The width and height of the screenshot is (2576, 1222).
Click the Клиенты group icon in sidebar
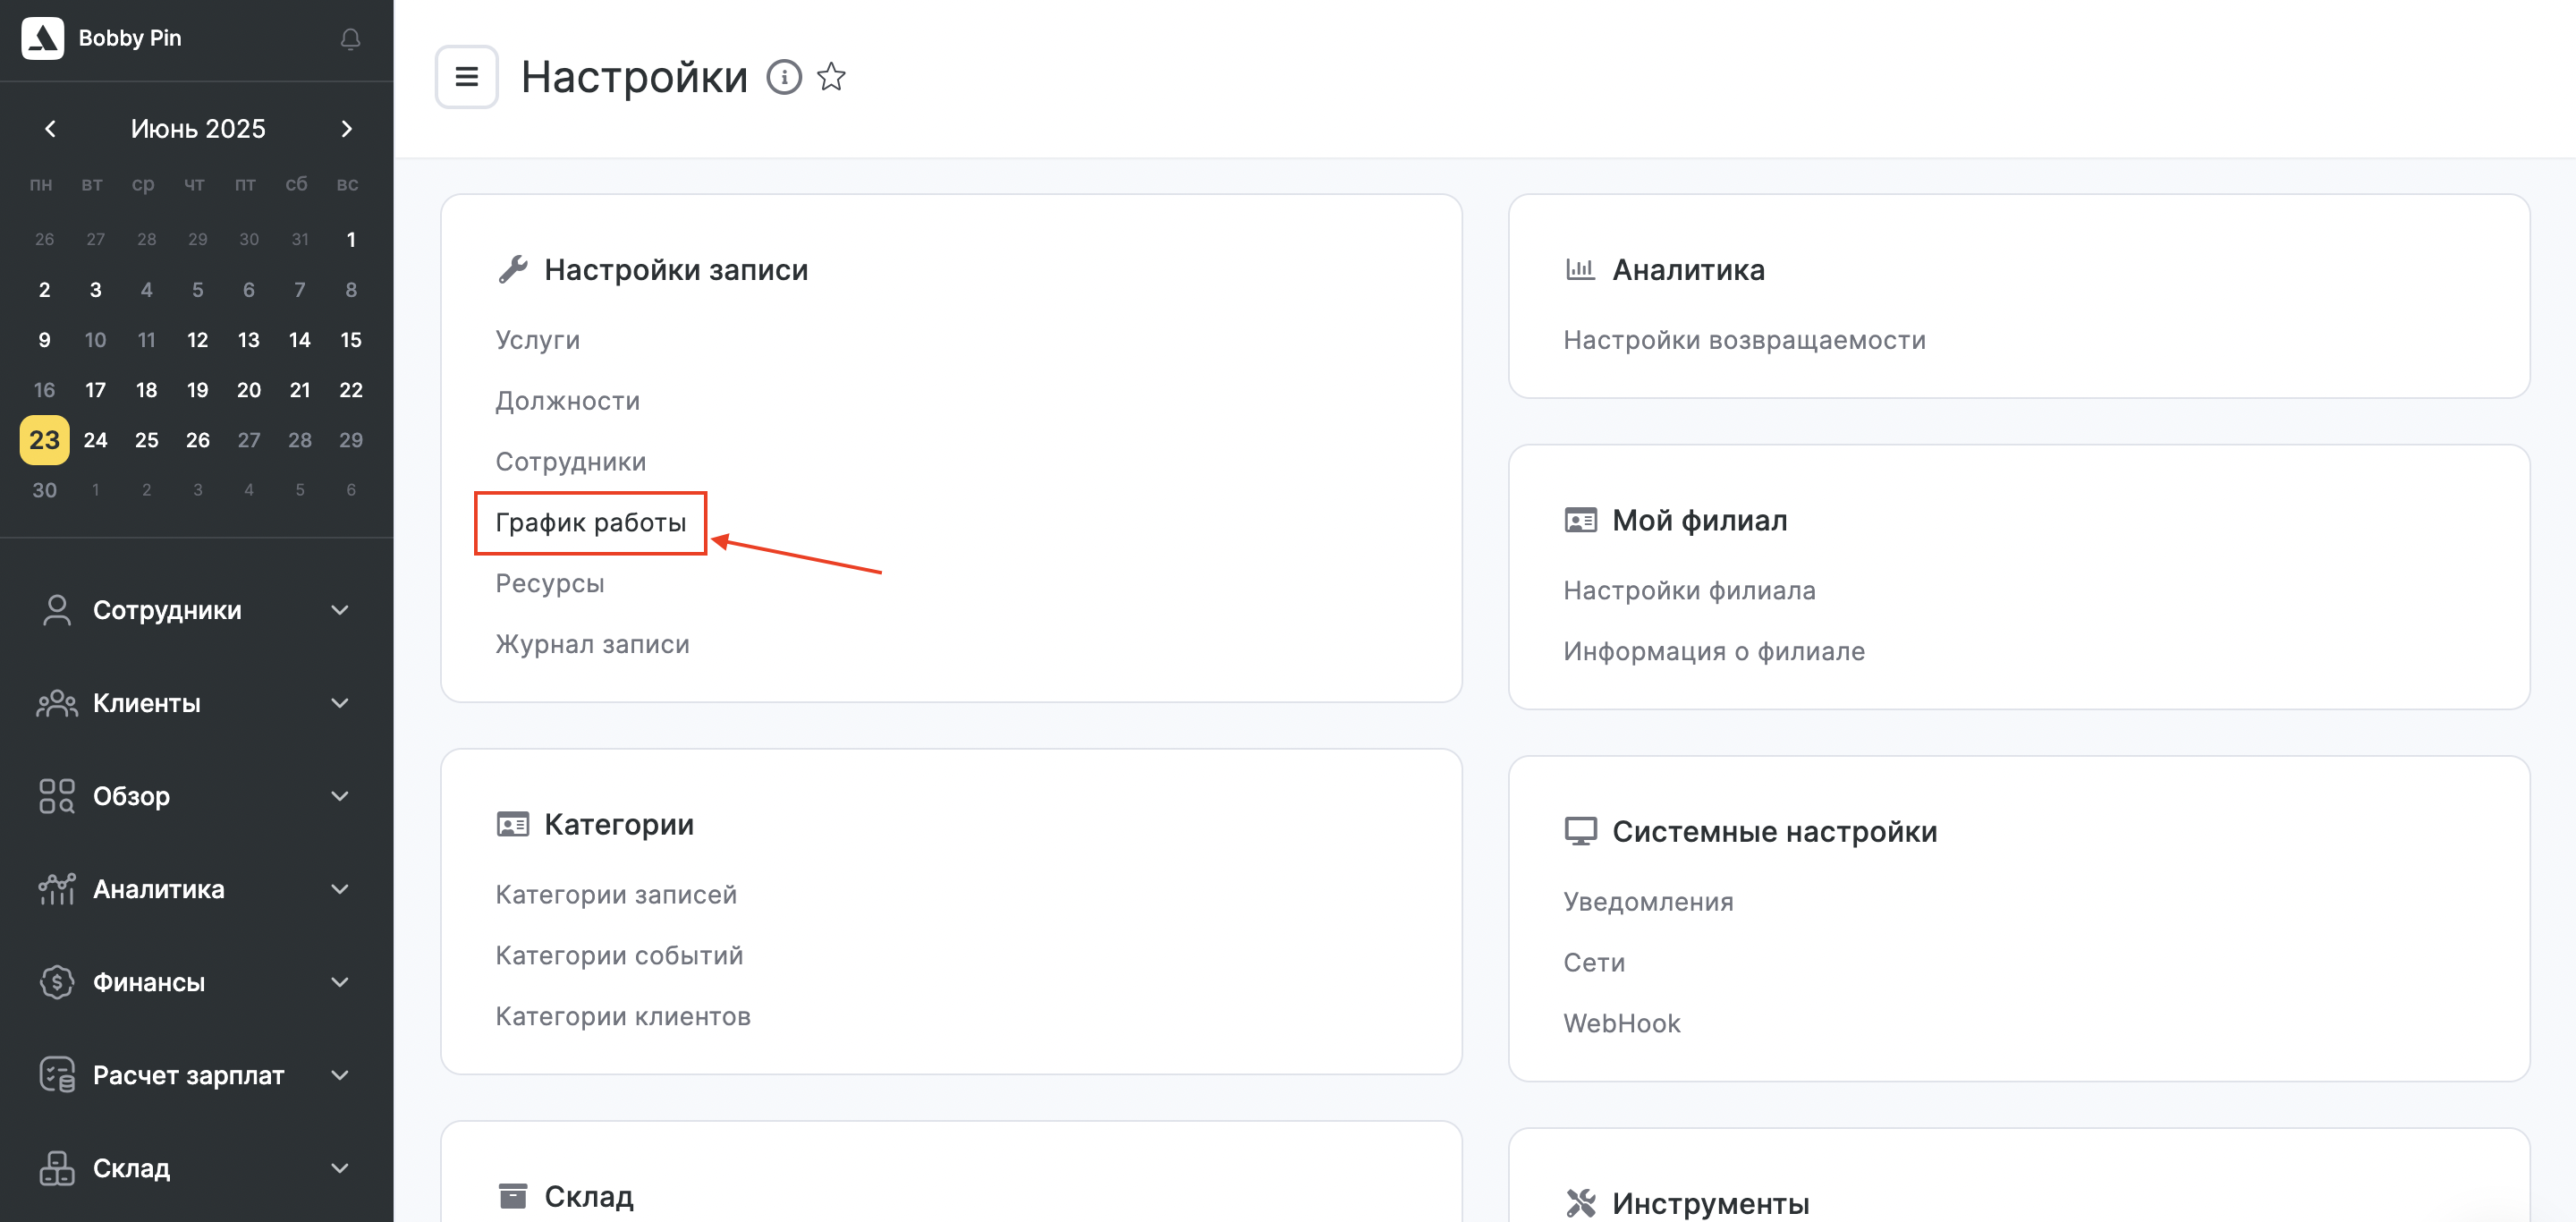pyautogui.click(x=57, y=703)
